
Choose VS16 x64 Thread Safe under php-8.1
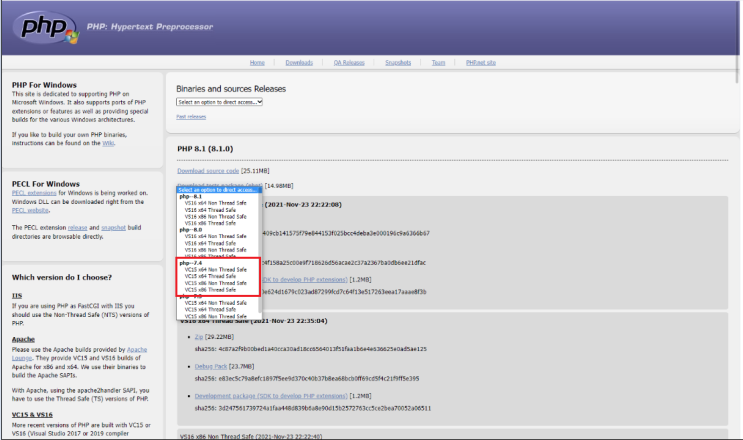[x=210, y=210]
